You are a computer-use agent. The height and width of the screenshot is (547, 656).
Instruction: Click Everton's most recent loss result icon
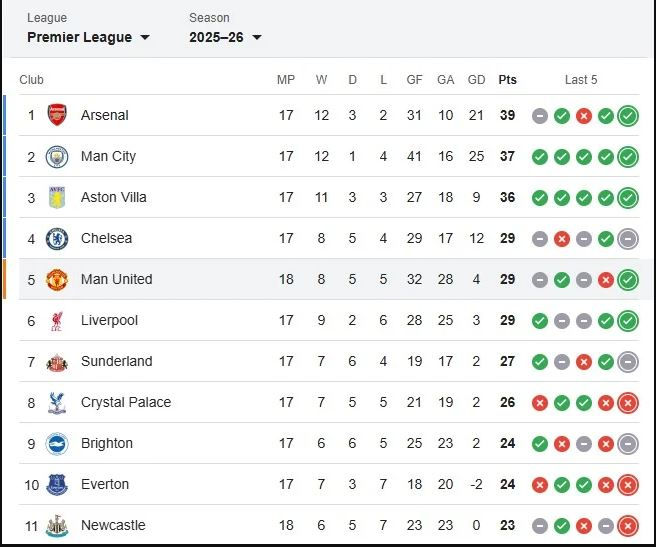(x=628, y=484)
